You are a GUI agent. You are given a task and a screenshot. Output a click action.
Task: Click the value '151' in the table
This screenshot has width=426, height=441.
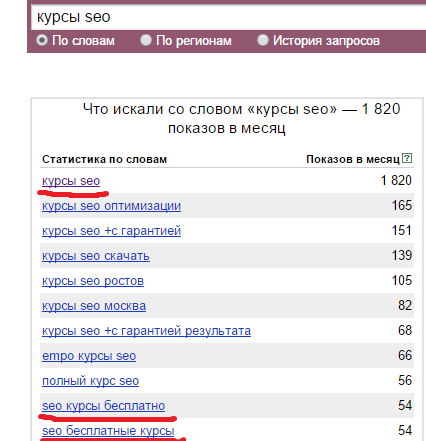tap(402, 231)
